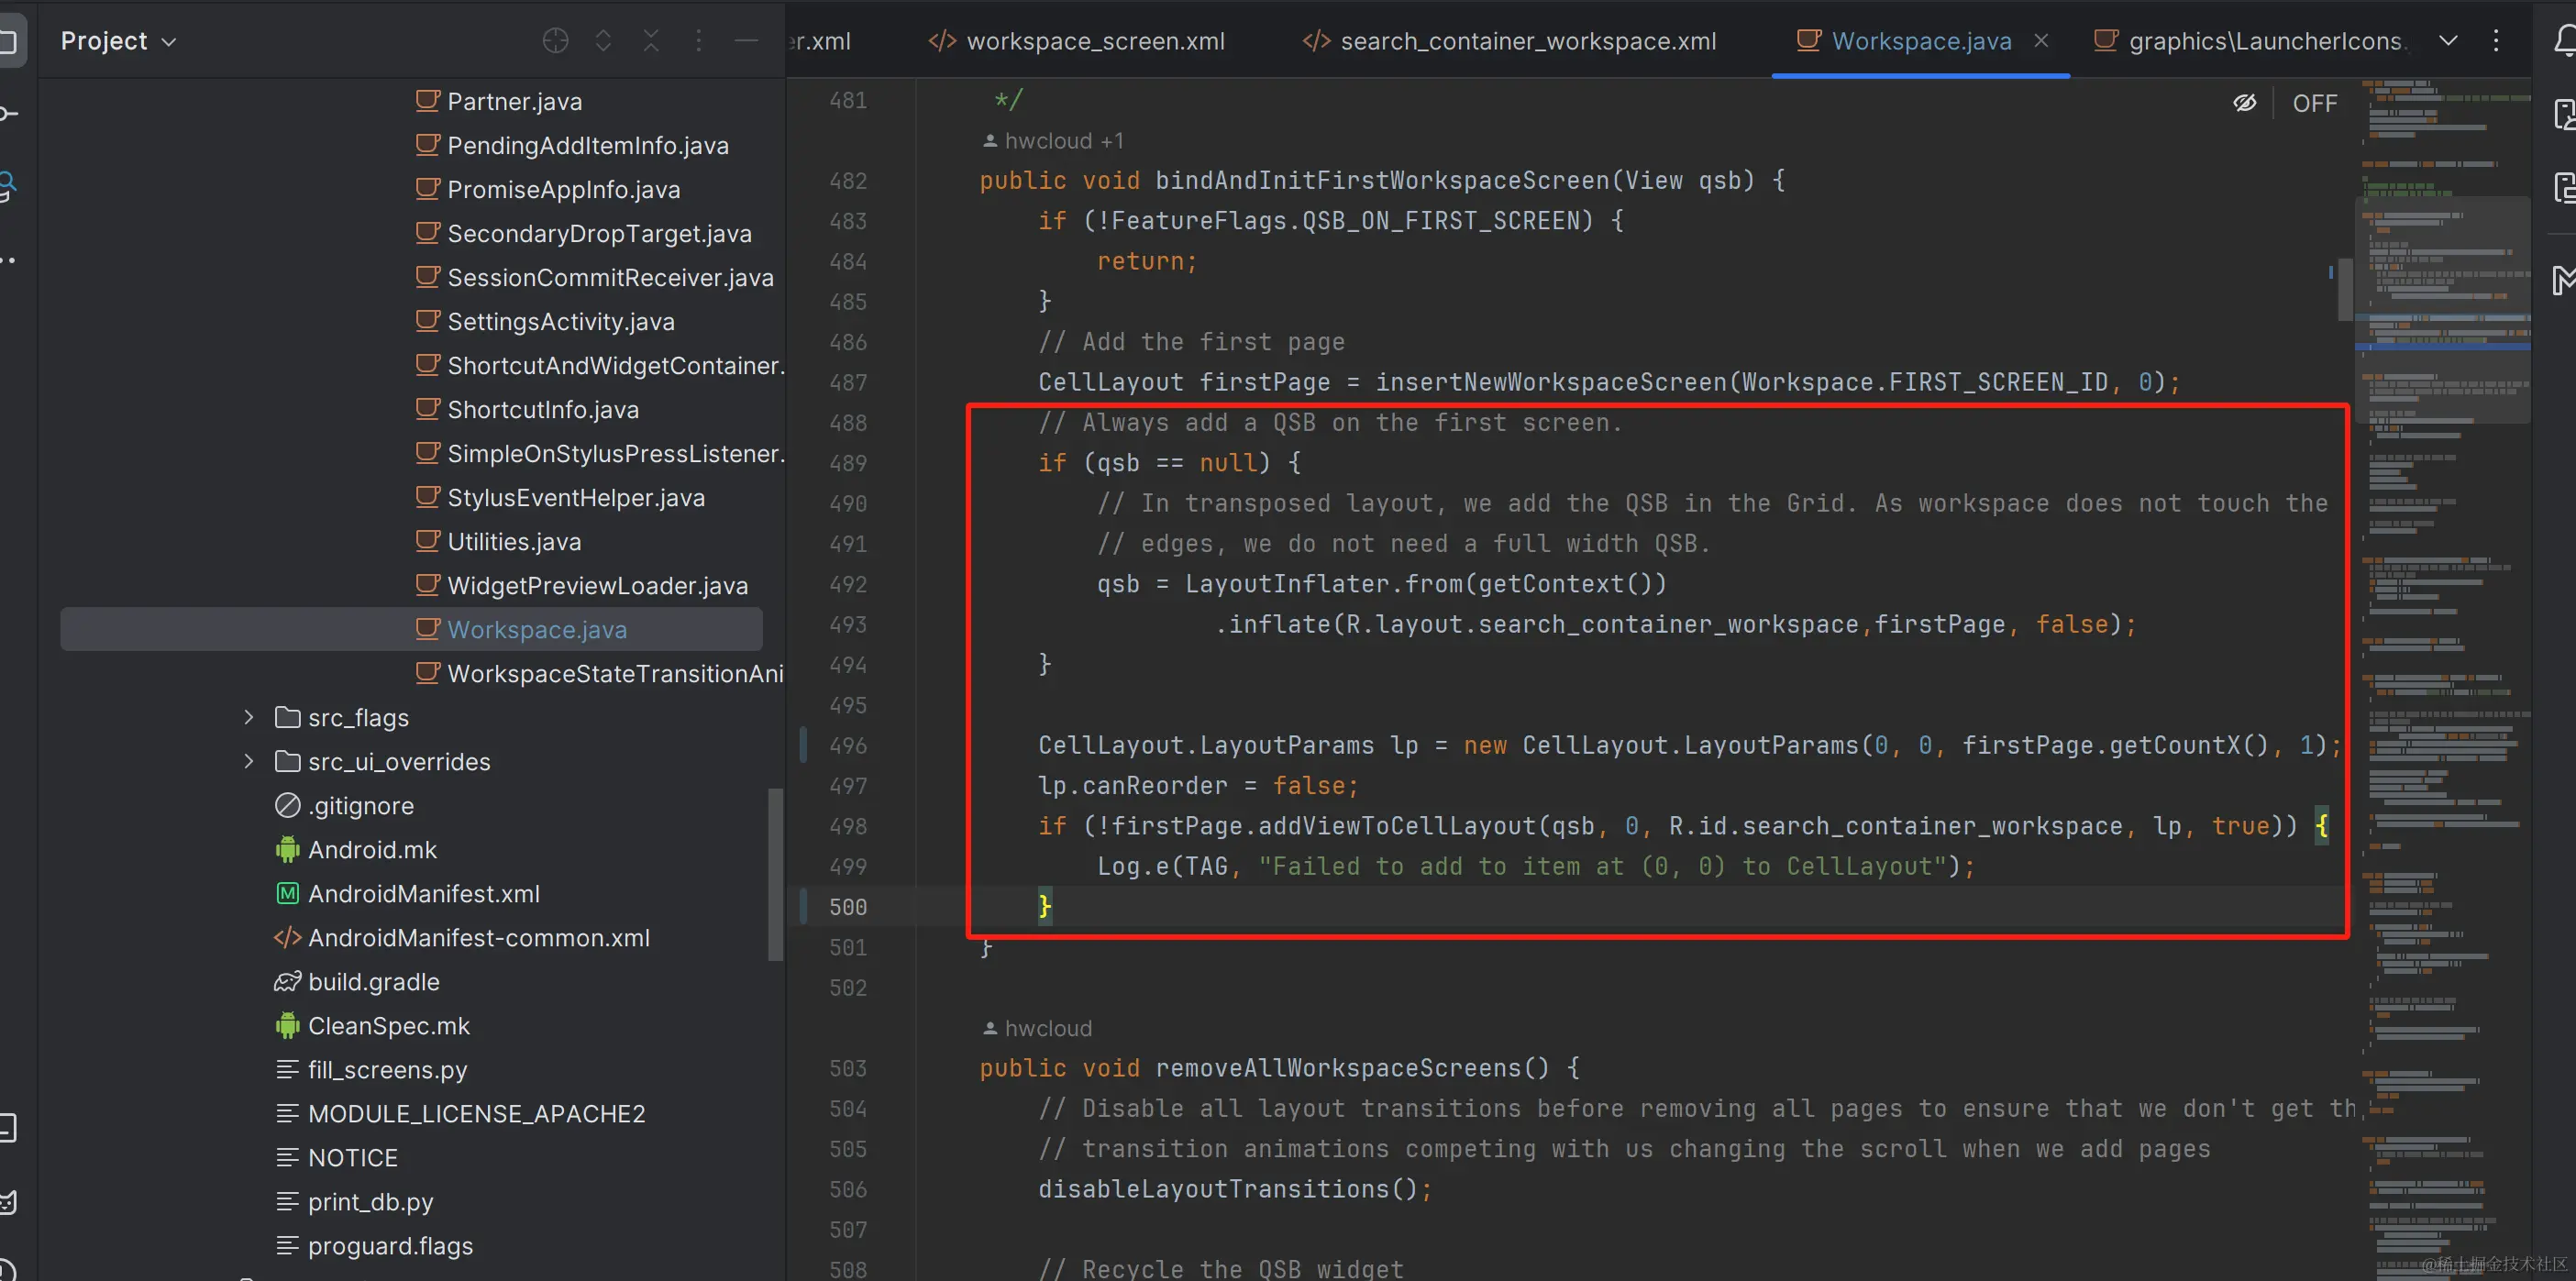
Task: Click line number 500 in gutter
Action: click(x=848, y=907)
